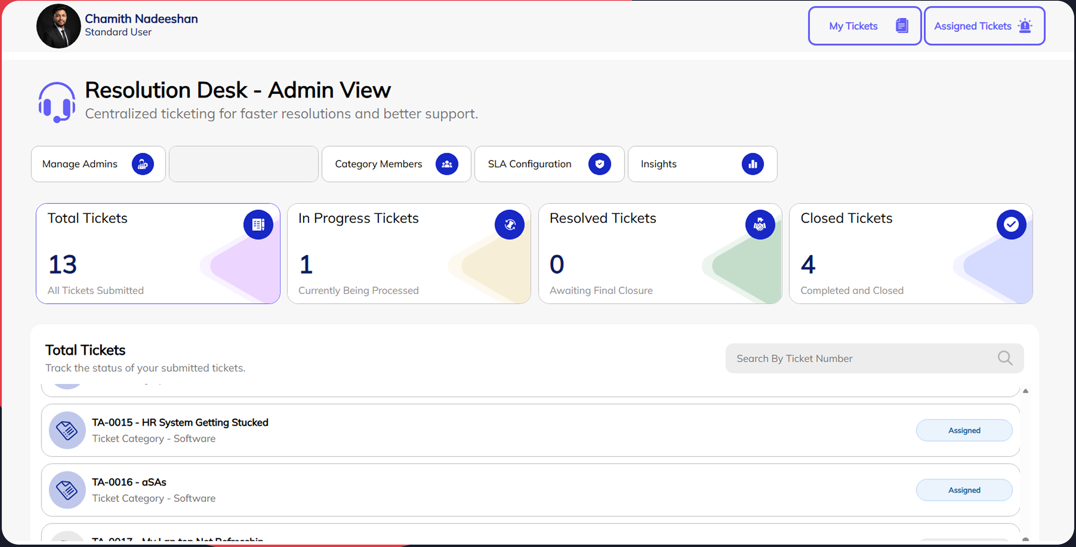Open the Insights button
This screenshot has height=547, width=1076.
click(x=703, y=164)
